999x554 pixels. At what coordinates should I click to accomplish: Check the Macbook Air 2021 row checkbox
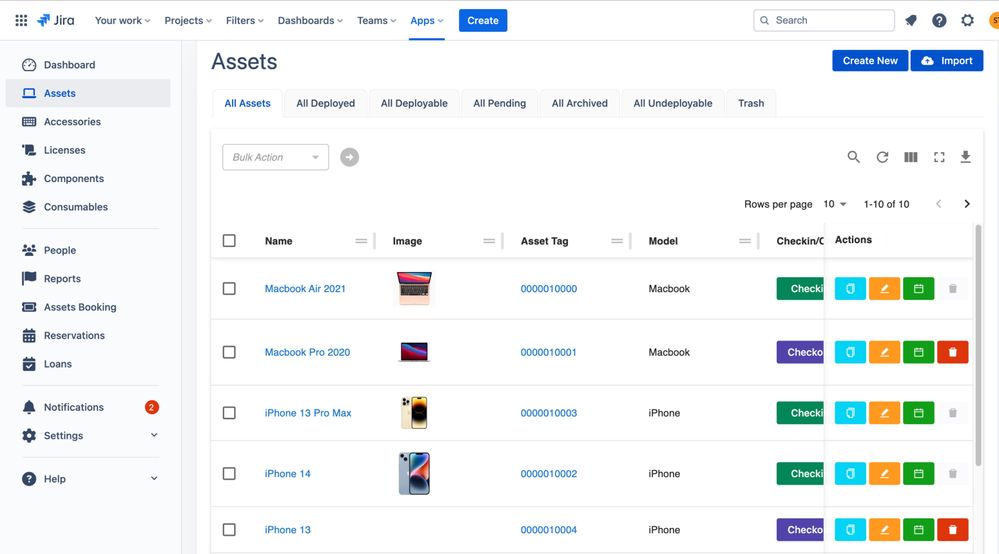229,288
